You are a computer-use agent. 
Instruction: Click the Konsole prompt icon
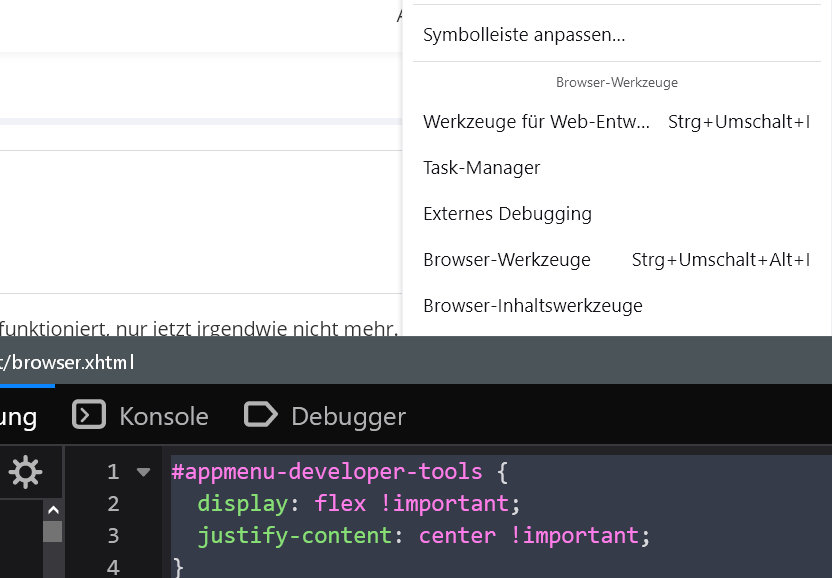pos(89,415)
